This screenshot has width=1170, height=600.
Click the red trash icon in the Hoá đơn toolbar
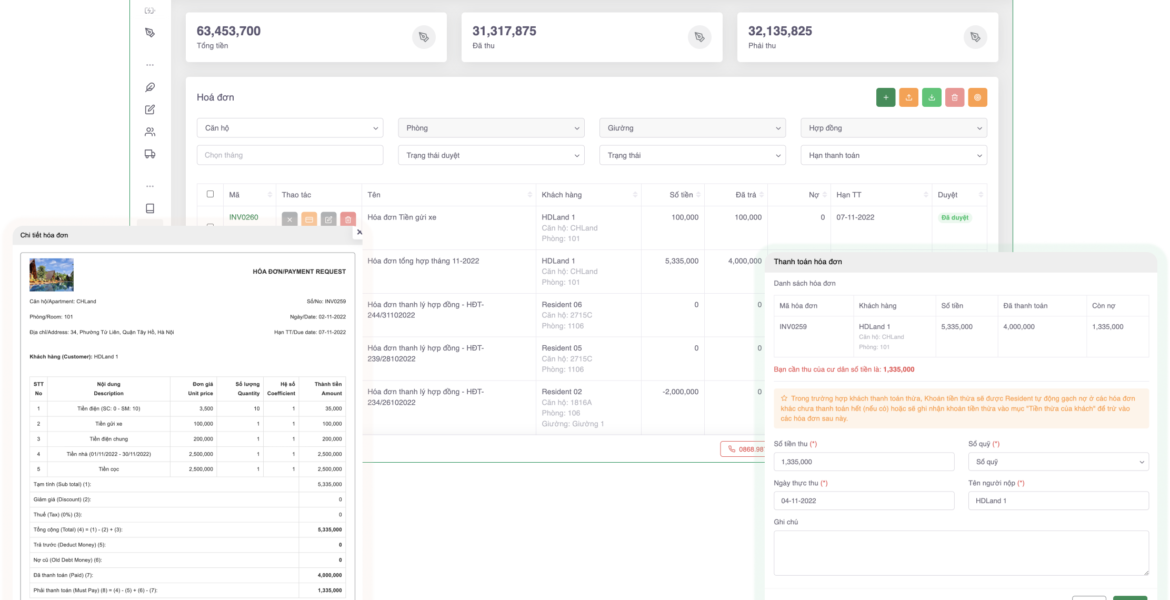[x=954, y=97]
